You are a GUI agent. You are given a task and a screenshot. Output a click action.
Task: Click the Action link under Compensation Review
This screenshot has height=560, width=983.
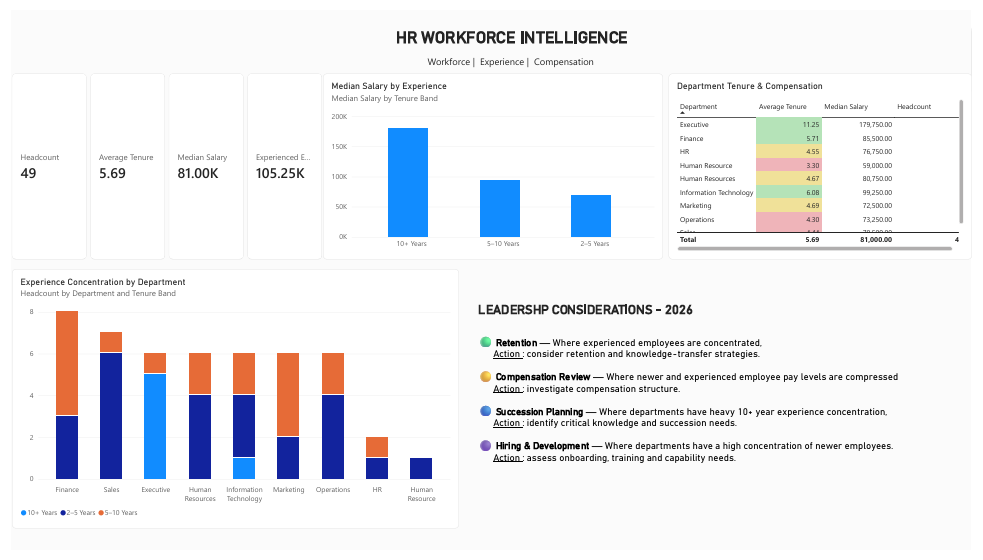click(507, 389)
